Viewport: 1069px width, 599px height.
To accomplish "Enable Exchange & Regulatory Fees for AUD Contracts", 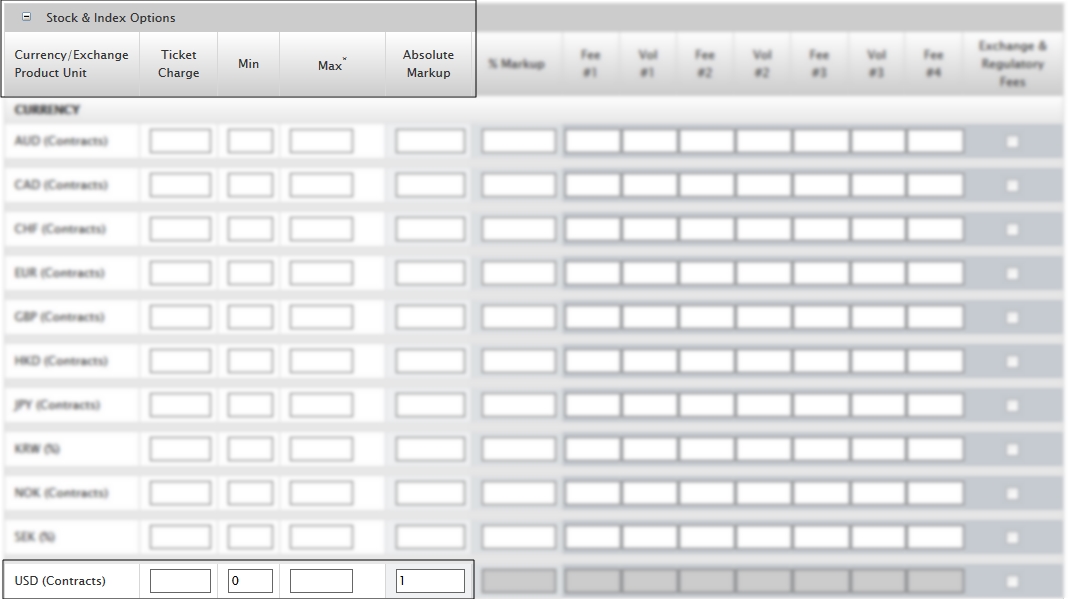I will (1013, 140).
